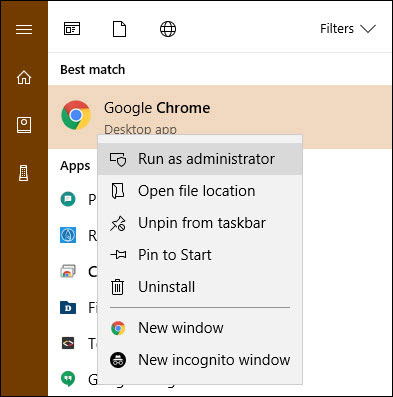
Task: Go to the Home sidebar icon
Action: tap(24, 77)
